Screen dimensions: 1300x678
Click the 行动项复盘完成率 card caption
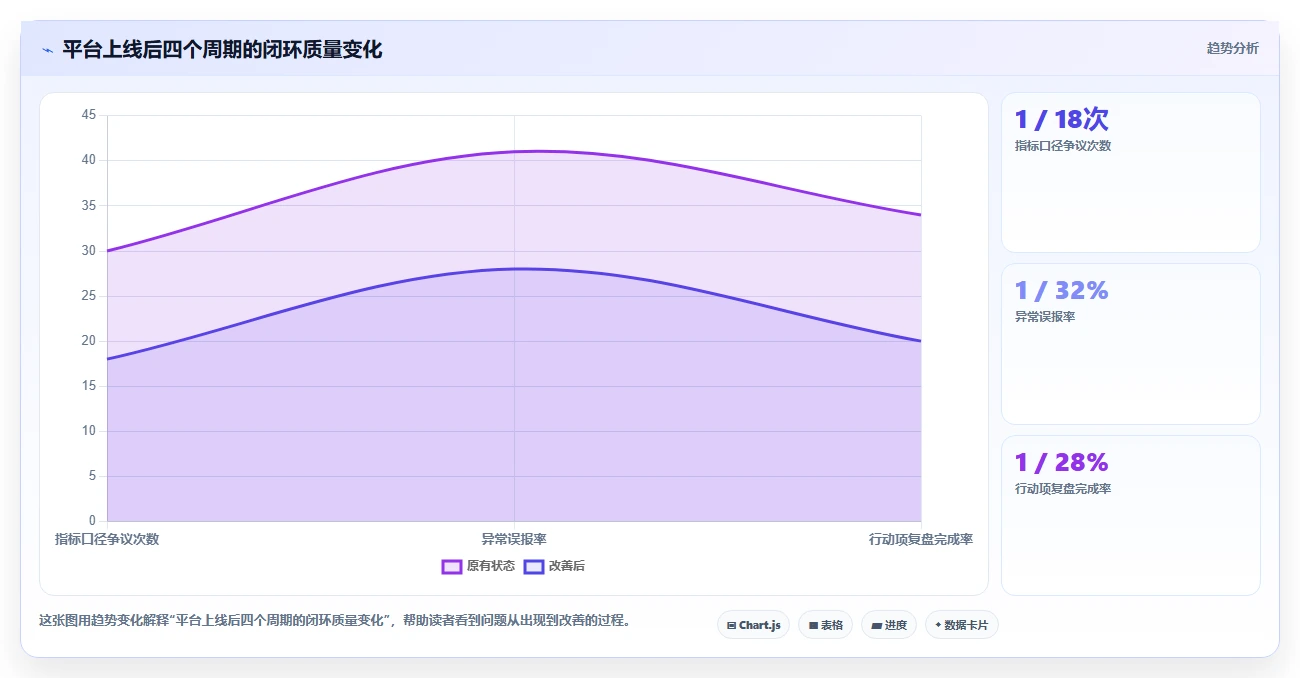click(x=1063, y=489)
